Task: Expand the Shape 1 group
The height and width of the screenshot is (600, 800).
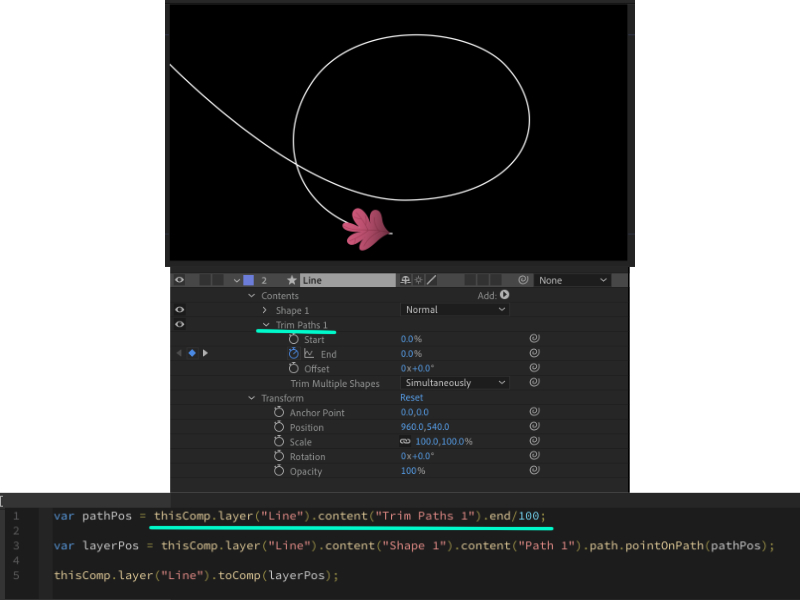Action: click(264, 310)
